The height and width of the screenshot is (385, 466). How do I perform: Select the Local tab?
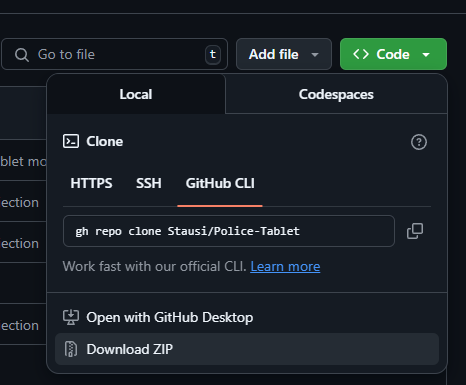[136, 94]
